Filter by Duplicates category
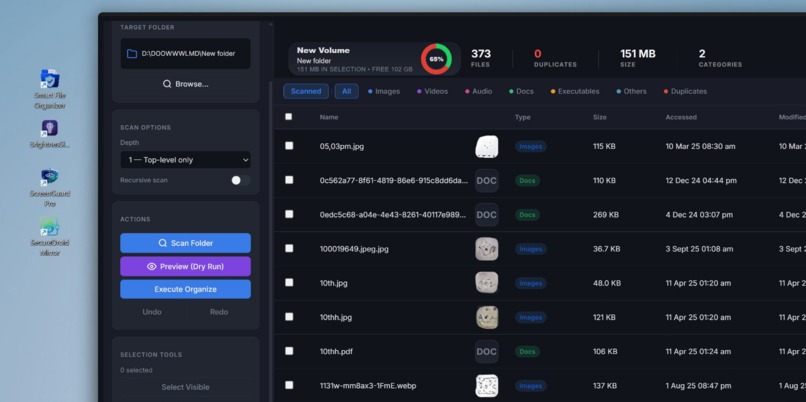This screenshot has width=806, height=402. 685,92
